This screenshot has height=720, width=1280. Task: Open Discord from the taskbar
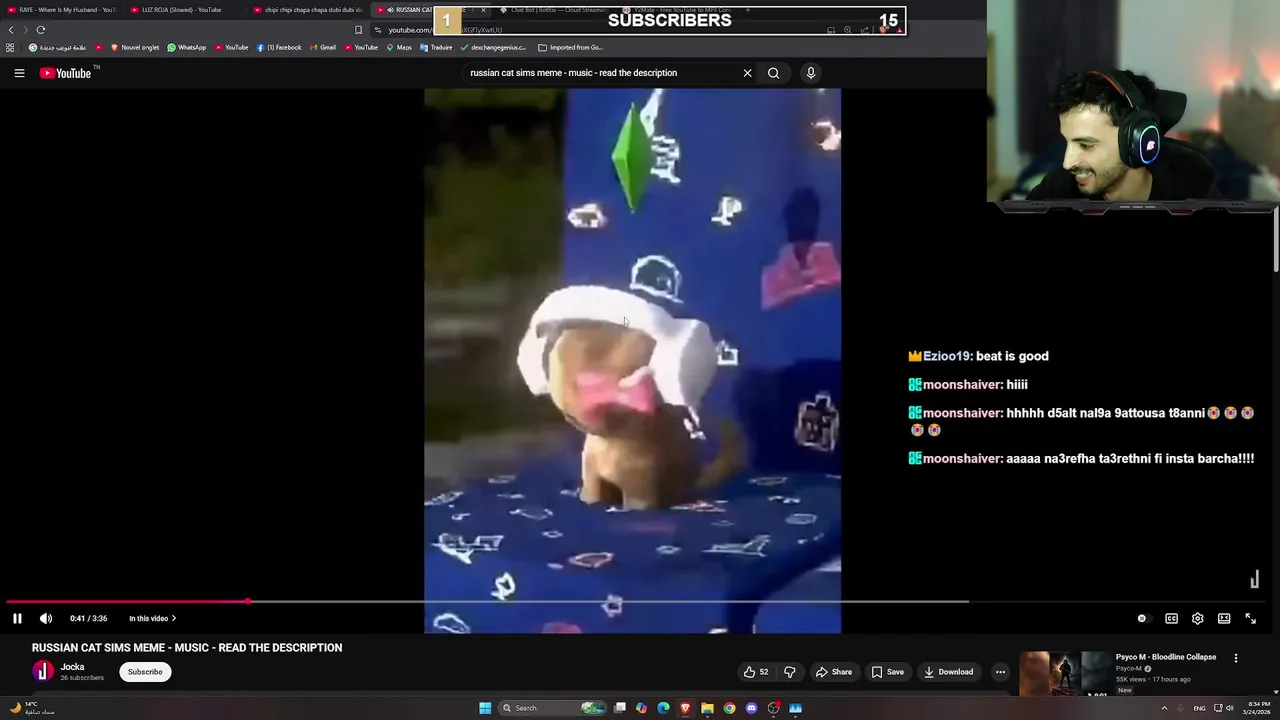click(x=751, y=708)
